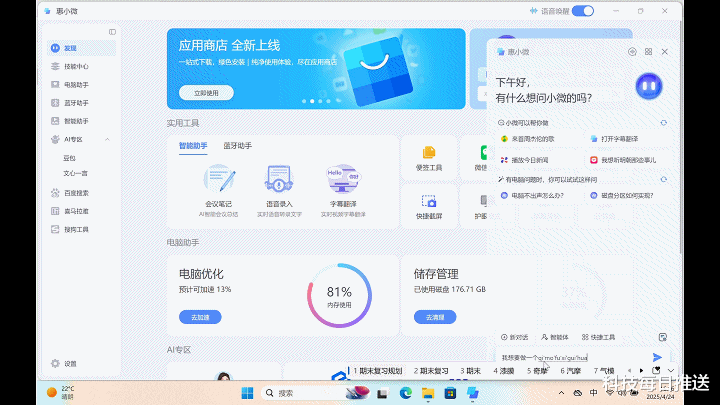Image resolution: width=720 pixels, height=405 pixels.
Task: Choose the first song suggestion chip
Action: coord(528,139)
